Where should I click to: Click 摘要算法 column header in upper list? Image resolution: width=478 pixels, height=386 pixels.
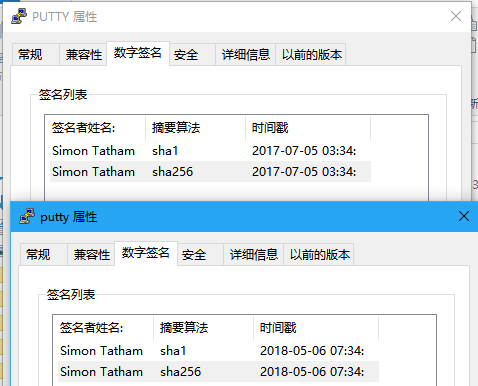pos(196,128)
